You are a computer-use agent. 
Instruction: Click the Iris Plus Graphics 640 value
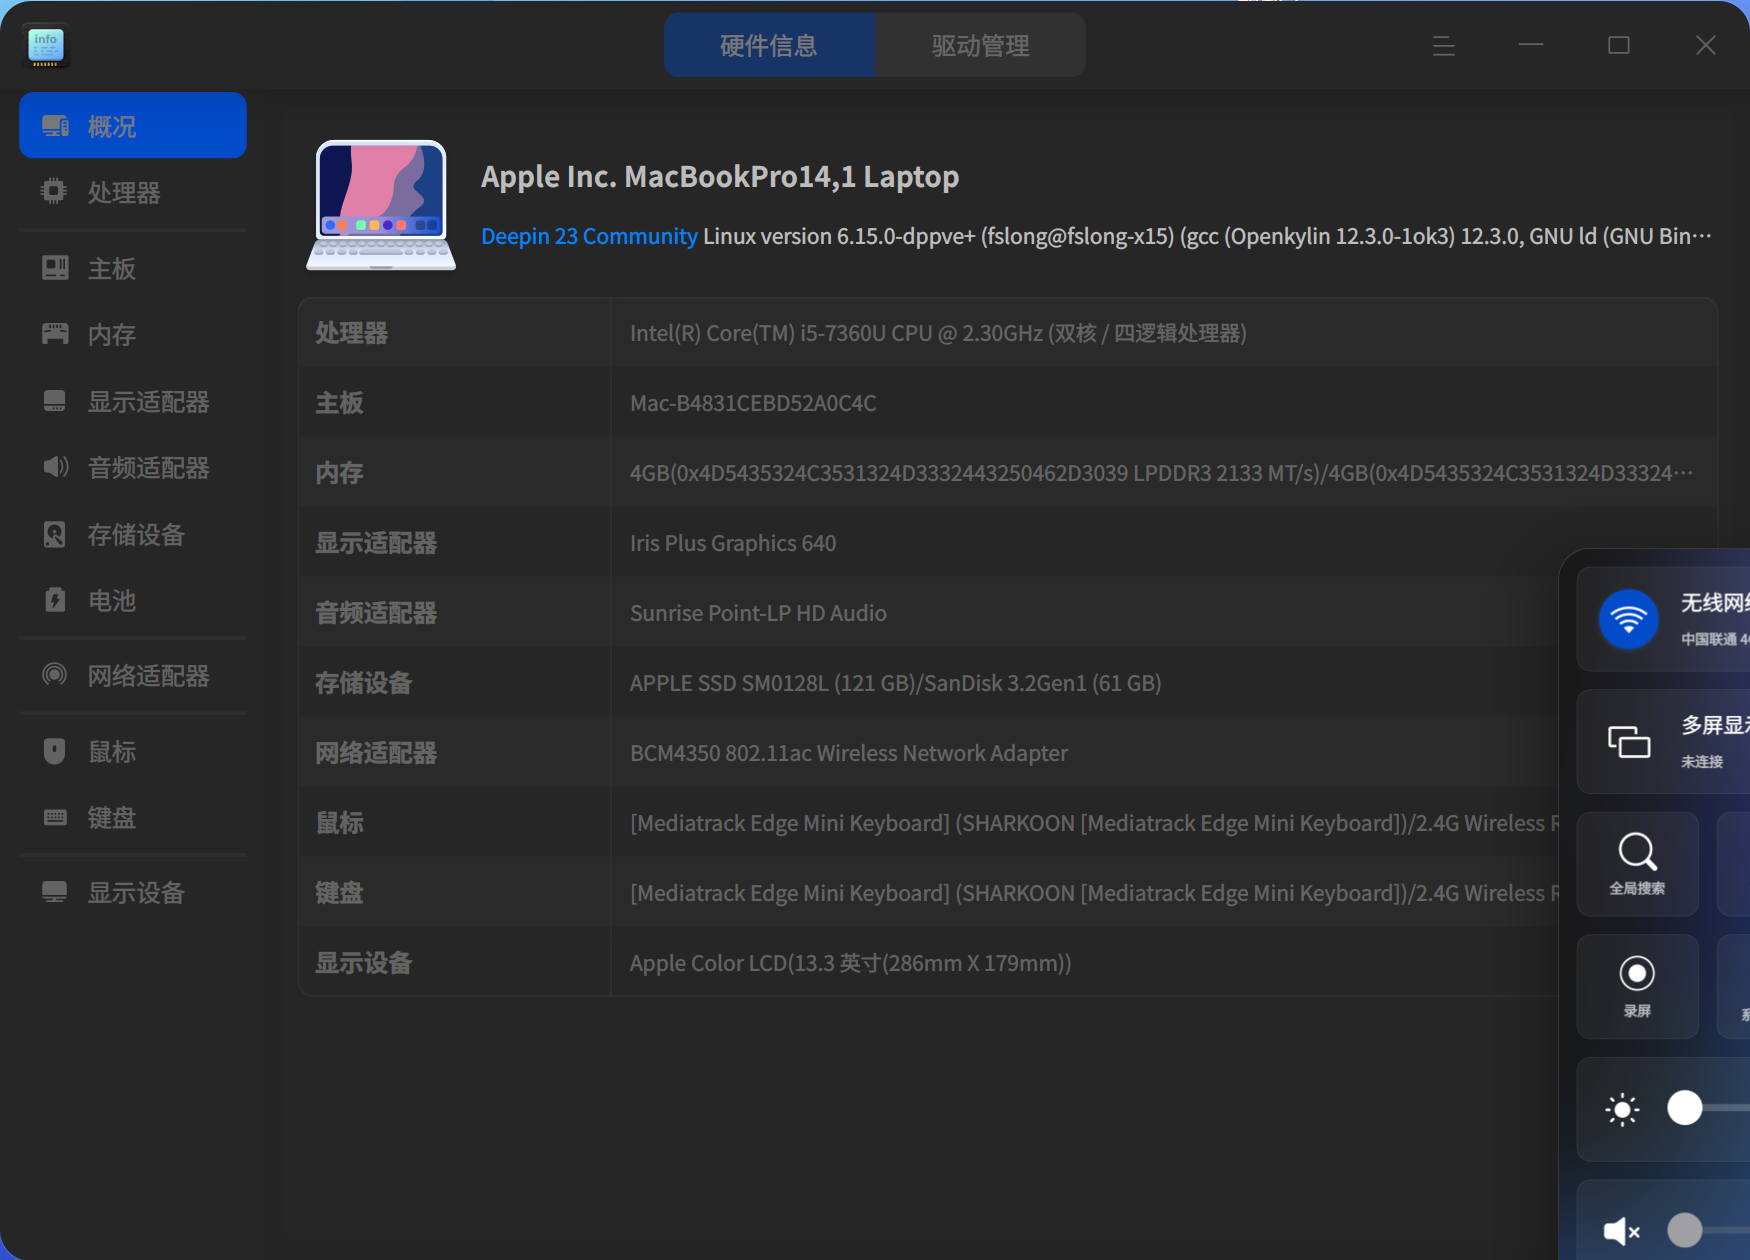coord(733,543)
